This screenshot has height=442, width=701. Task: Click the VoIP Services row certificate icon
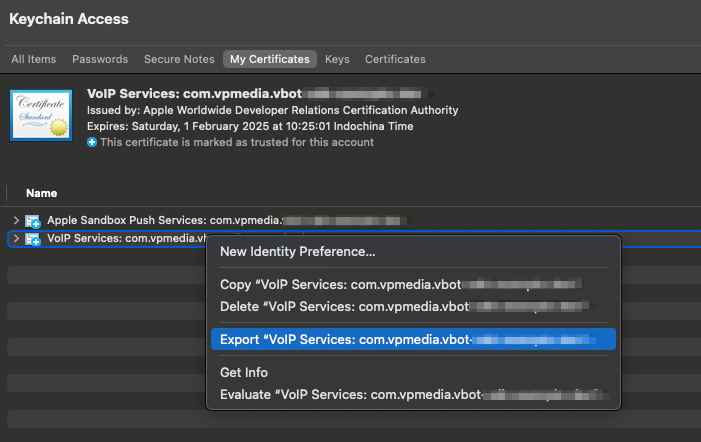[x=33, y=239]
